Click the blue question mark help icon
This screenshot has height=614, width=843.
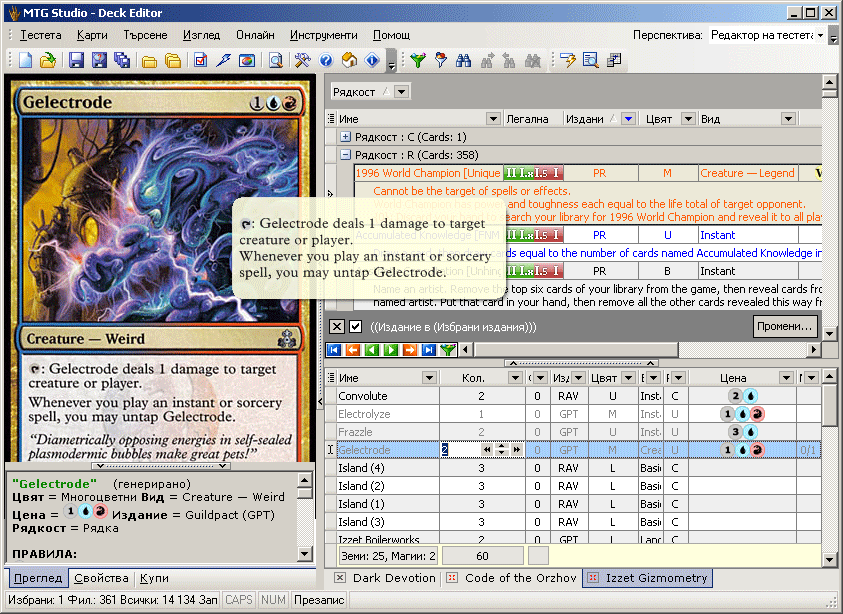pyautogui.click(x=326, y=60)
